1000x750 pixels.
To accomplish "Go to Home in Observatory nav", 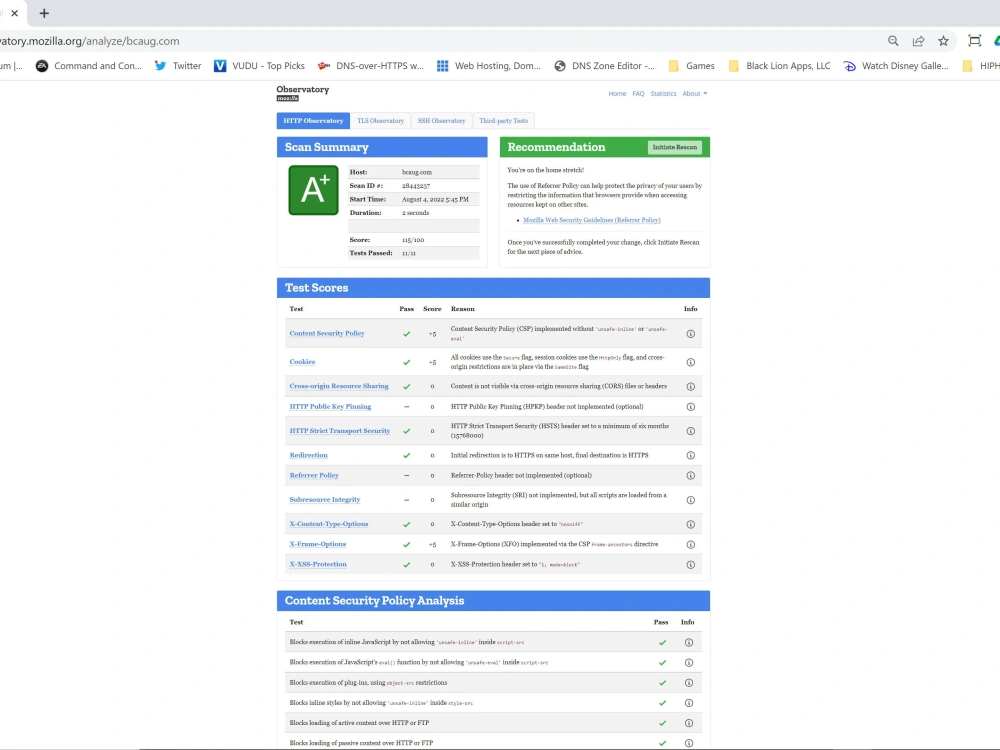I will click(617, 94).
